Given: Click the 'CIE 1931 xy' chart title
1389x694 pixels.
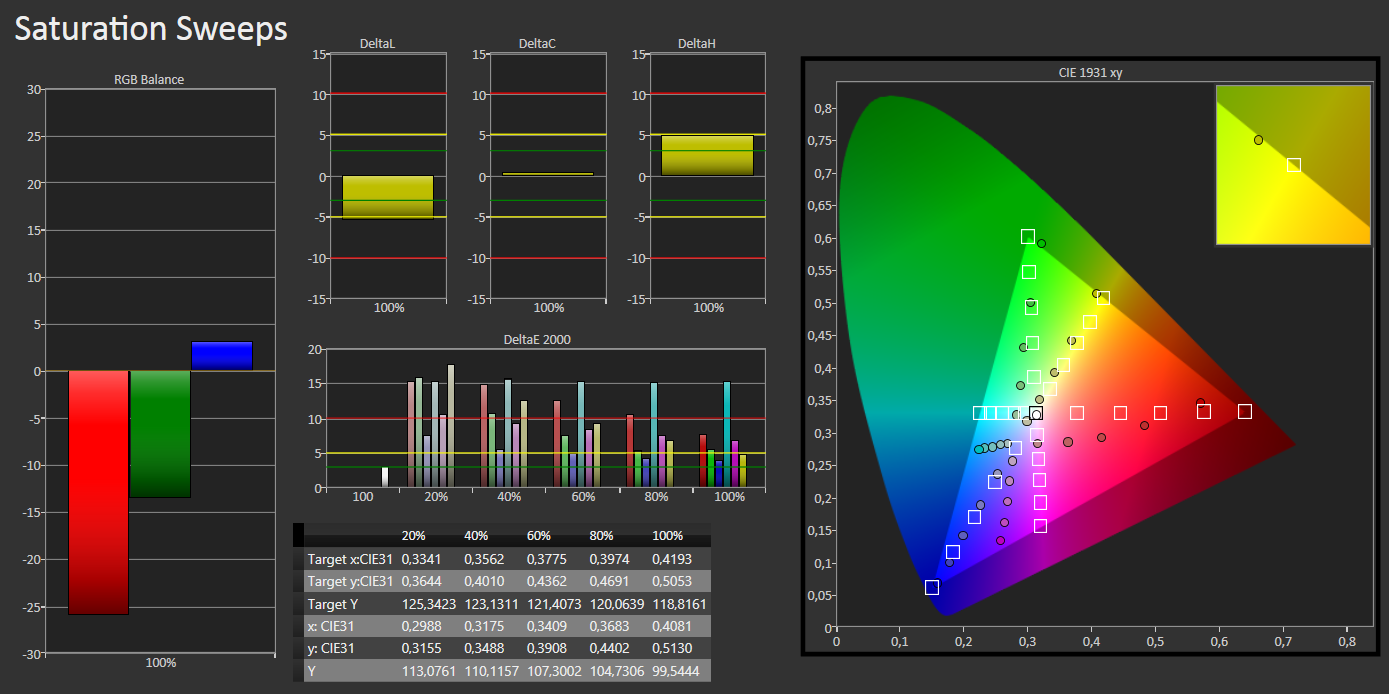Looking at the screenshot, I should 1092,73.
